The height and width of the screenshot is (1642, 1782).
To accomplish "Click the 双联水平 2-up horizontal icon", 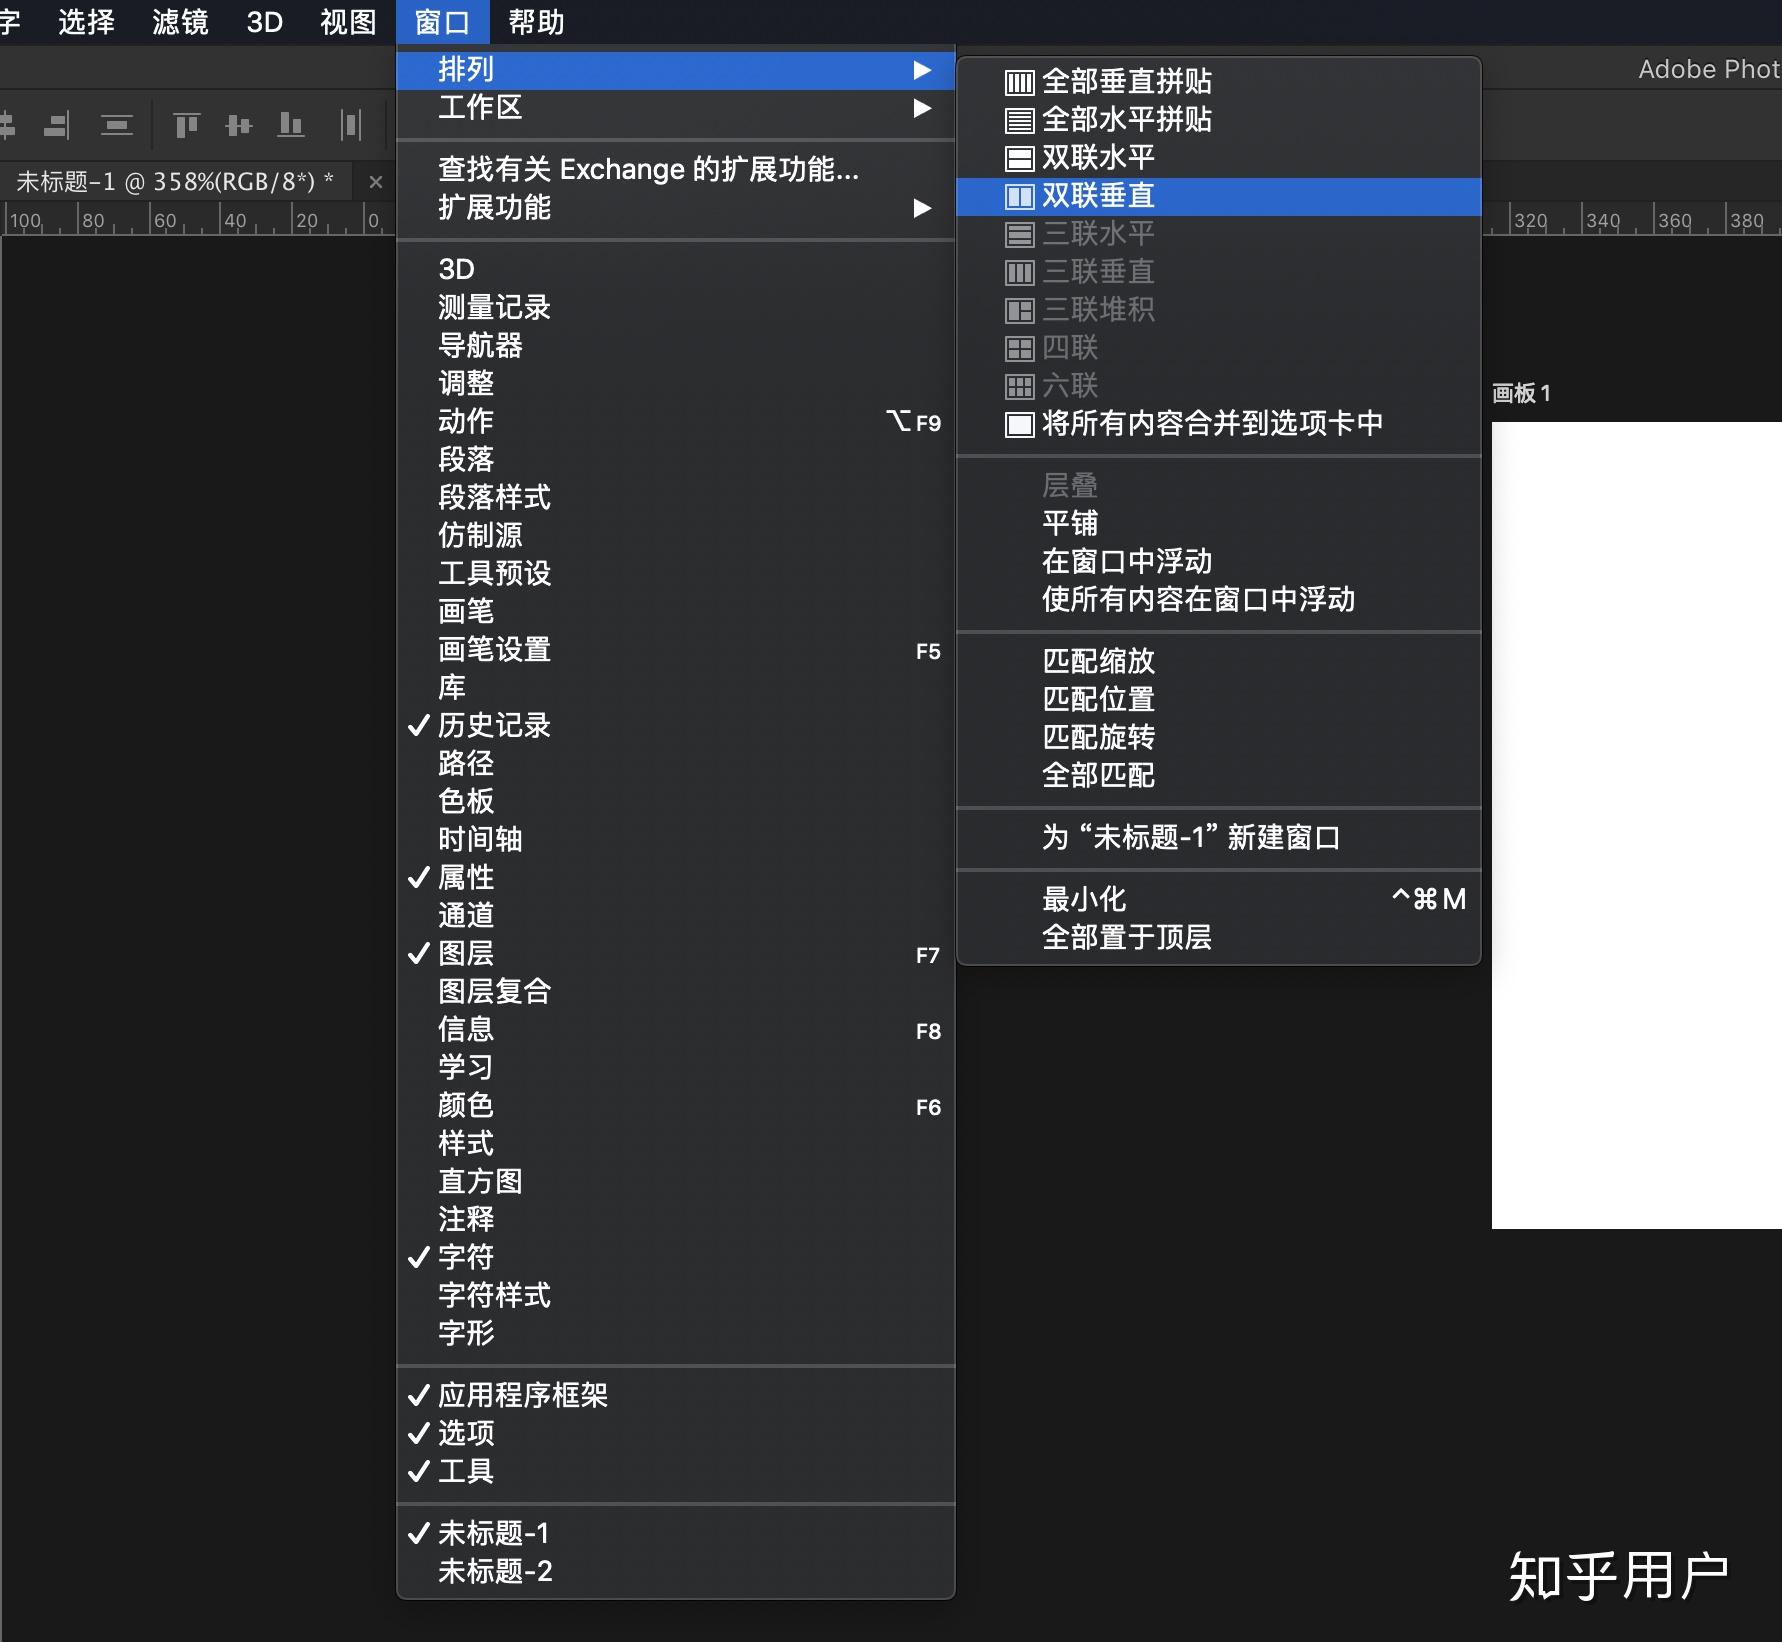I will tap(1019, 158).
